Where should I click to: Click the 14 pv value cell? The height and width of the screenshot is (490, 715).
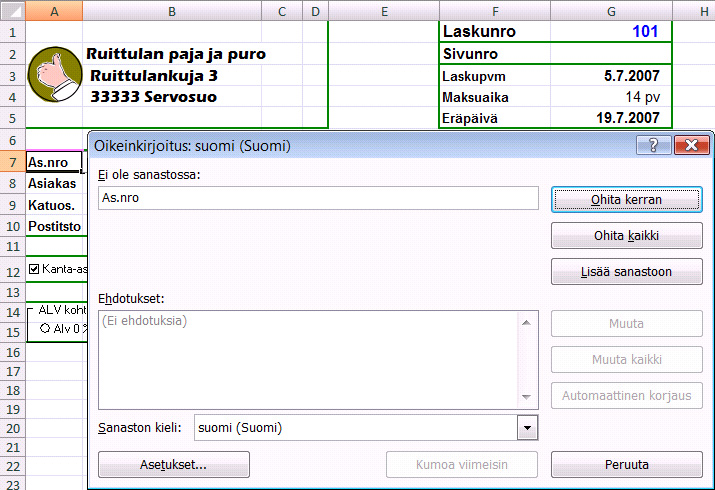pos(611,97)
